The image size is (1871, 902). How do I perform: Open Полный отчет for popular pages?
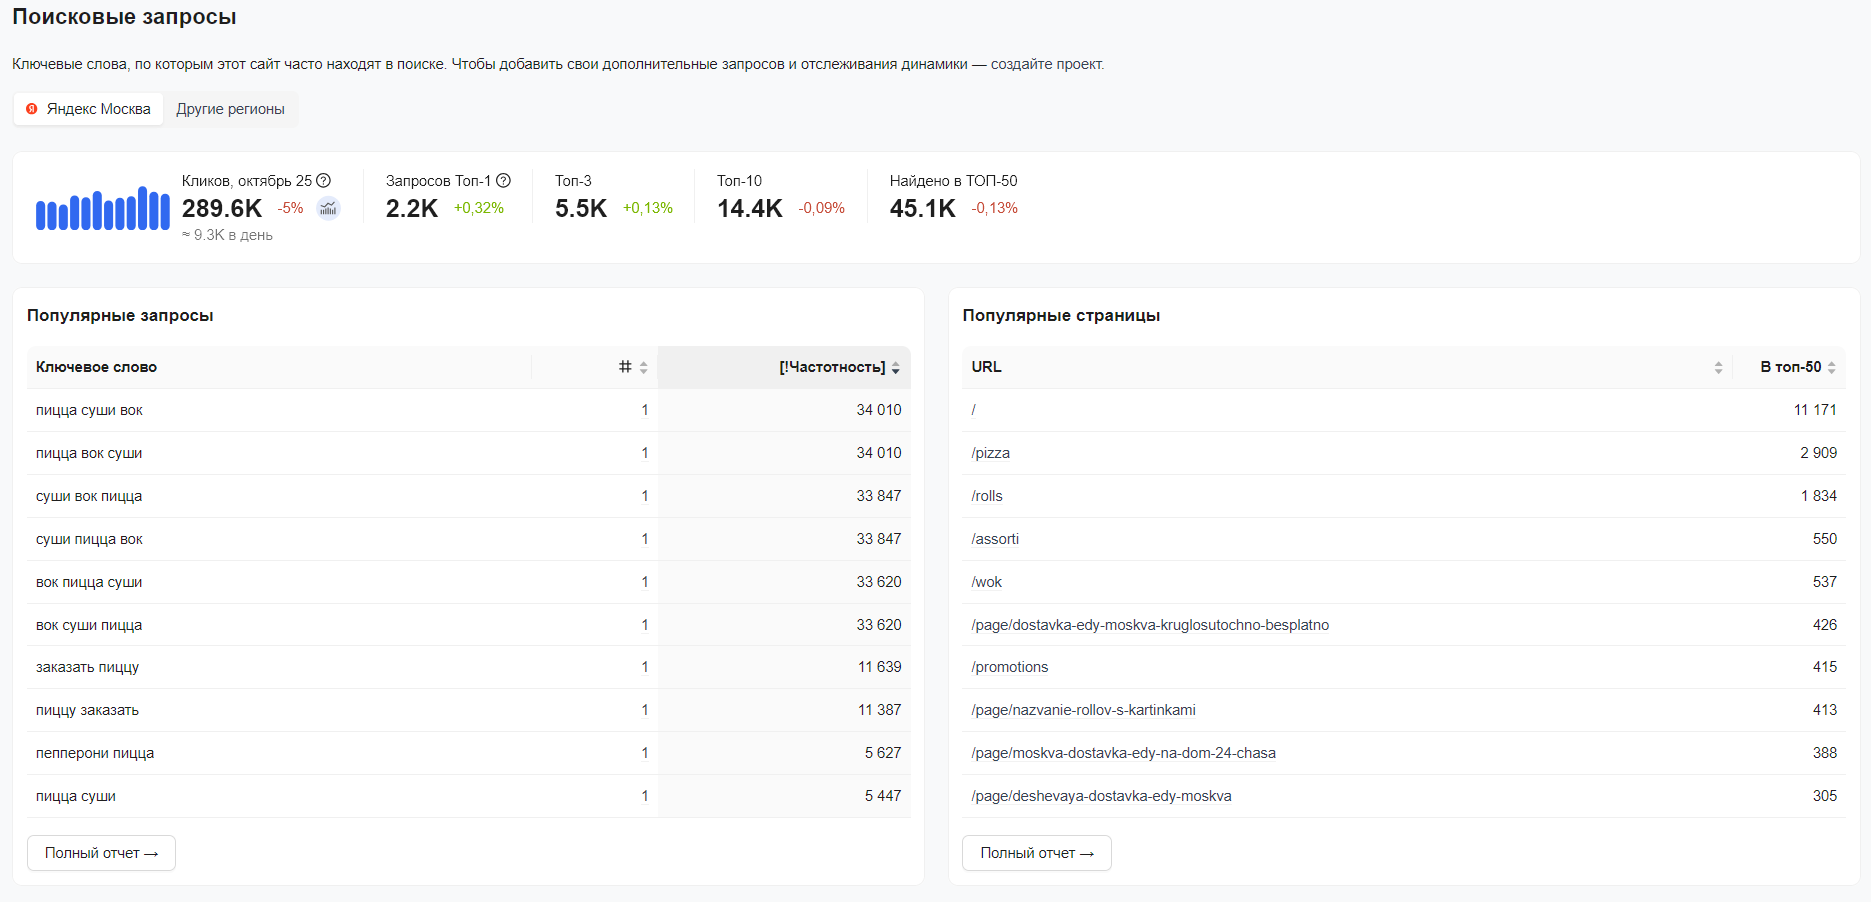pyautogui.click(x=1036, y=853)
